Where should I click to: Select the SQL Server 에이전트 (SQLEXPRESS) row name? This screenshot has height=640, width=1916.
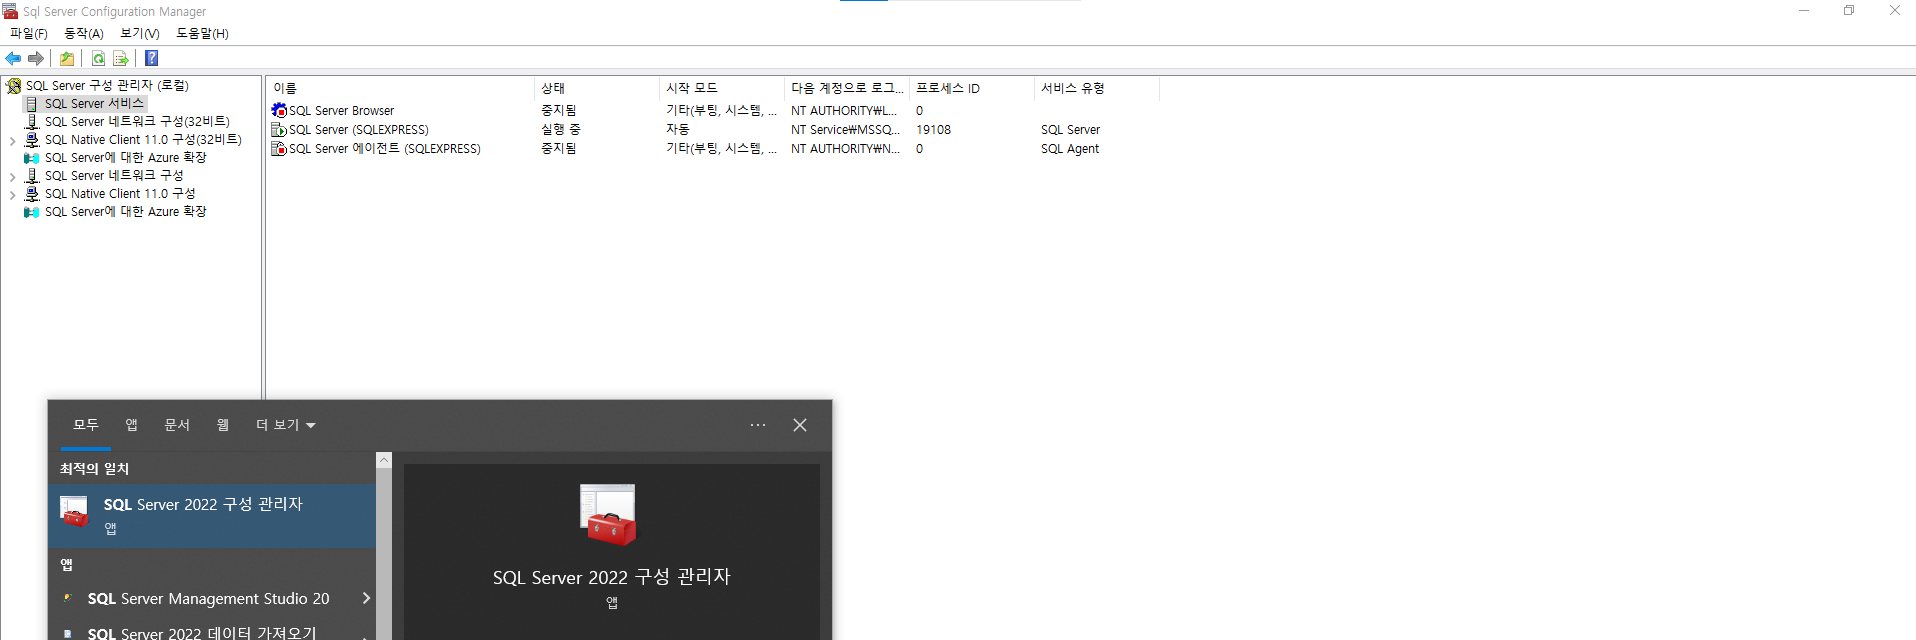coord(384,149)
